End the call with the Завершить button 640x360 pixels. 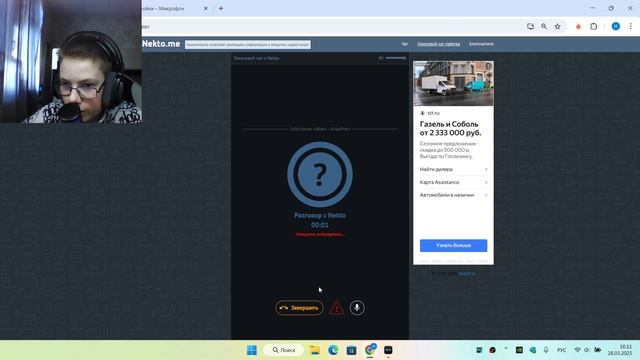[299, 308]
